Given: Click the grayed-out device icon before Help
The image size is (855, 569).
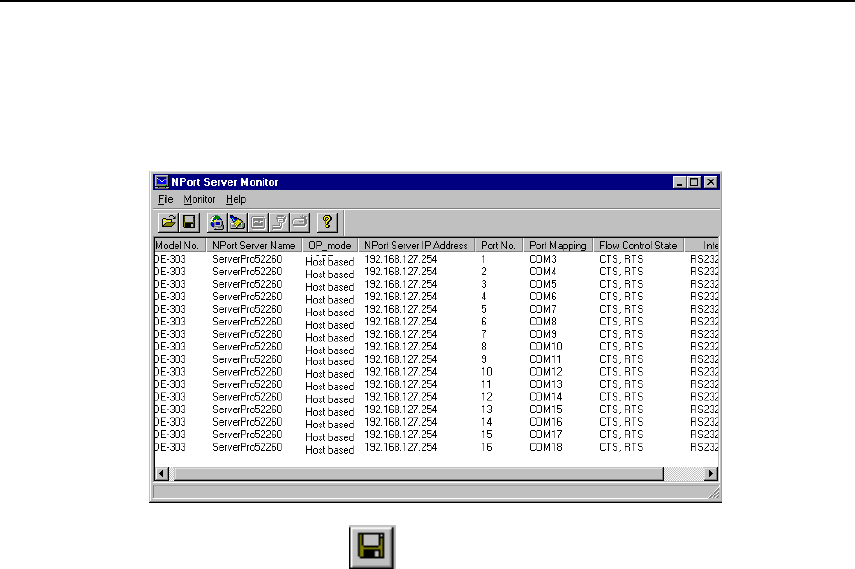Looking at the screenshot, I should 300,222.
